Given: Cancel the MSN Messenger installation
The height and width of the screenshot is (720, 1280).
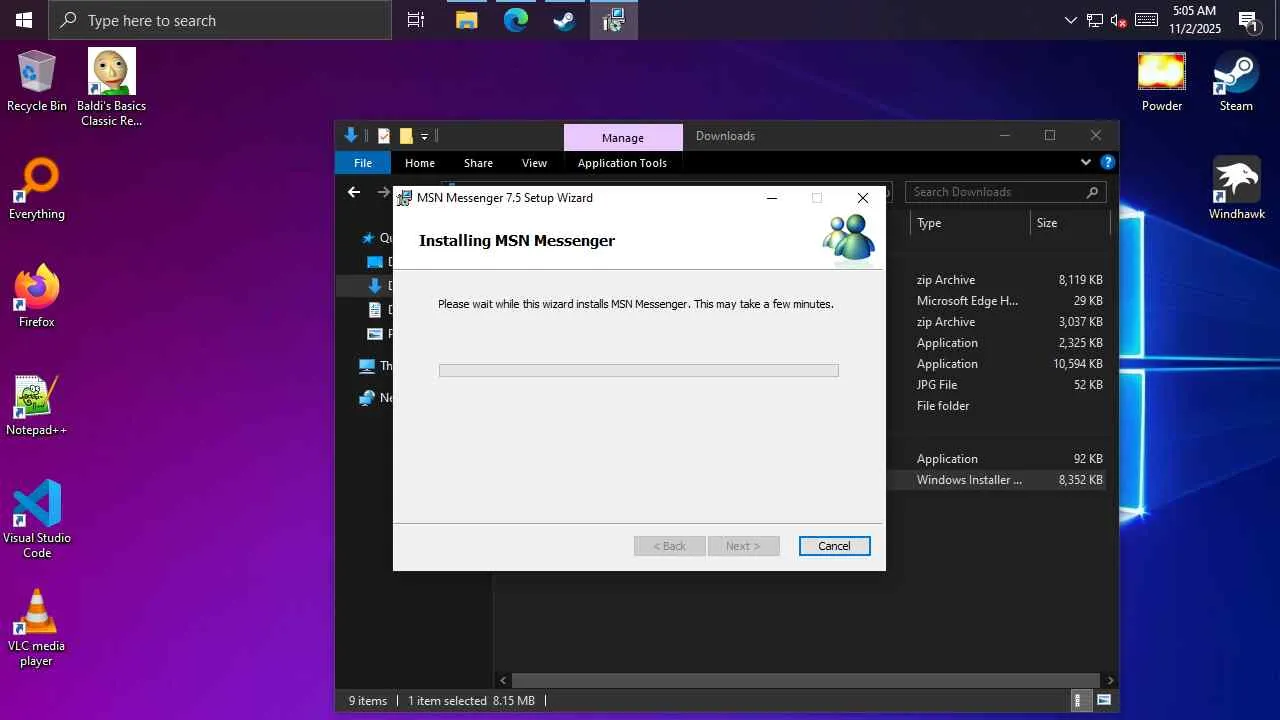Looking at the screenshot, I should (834, 546).
